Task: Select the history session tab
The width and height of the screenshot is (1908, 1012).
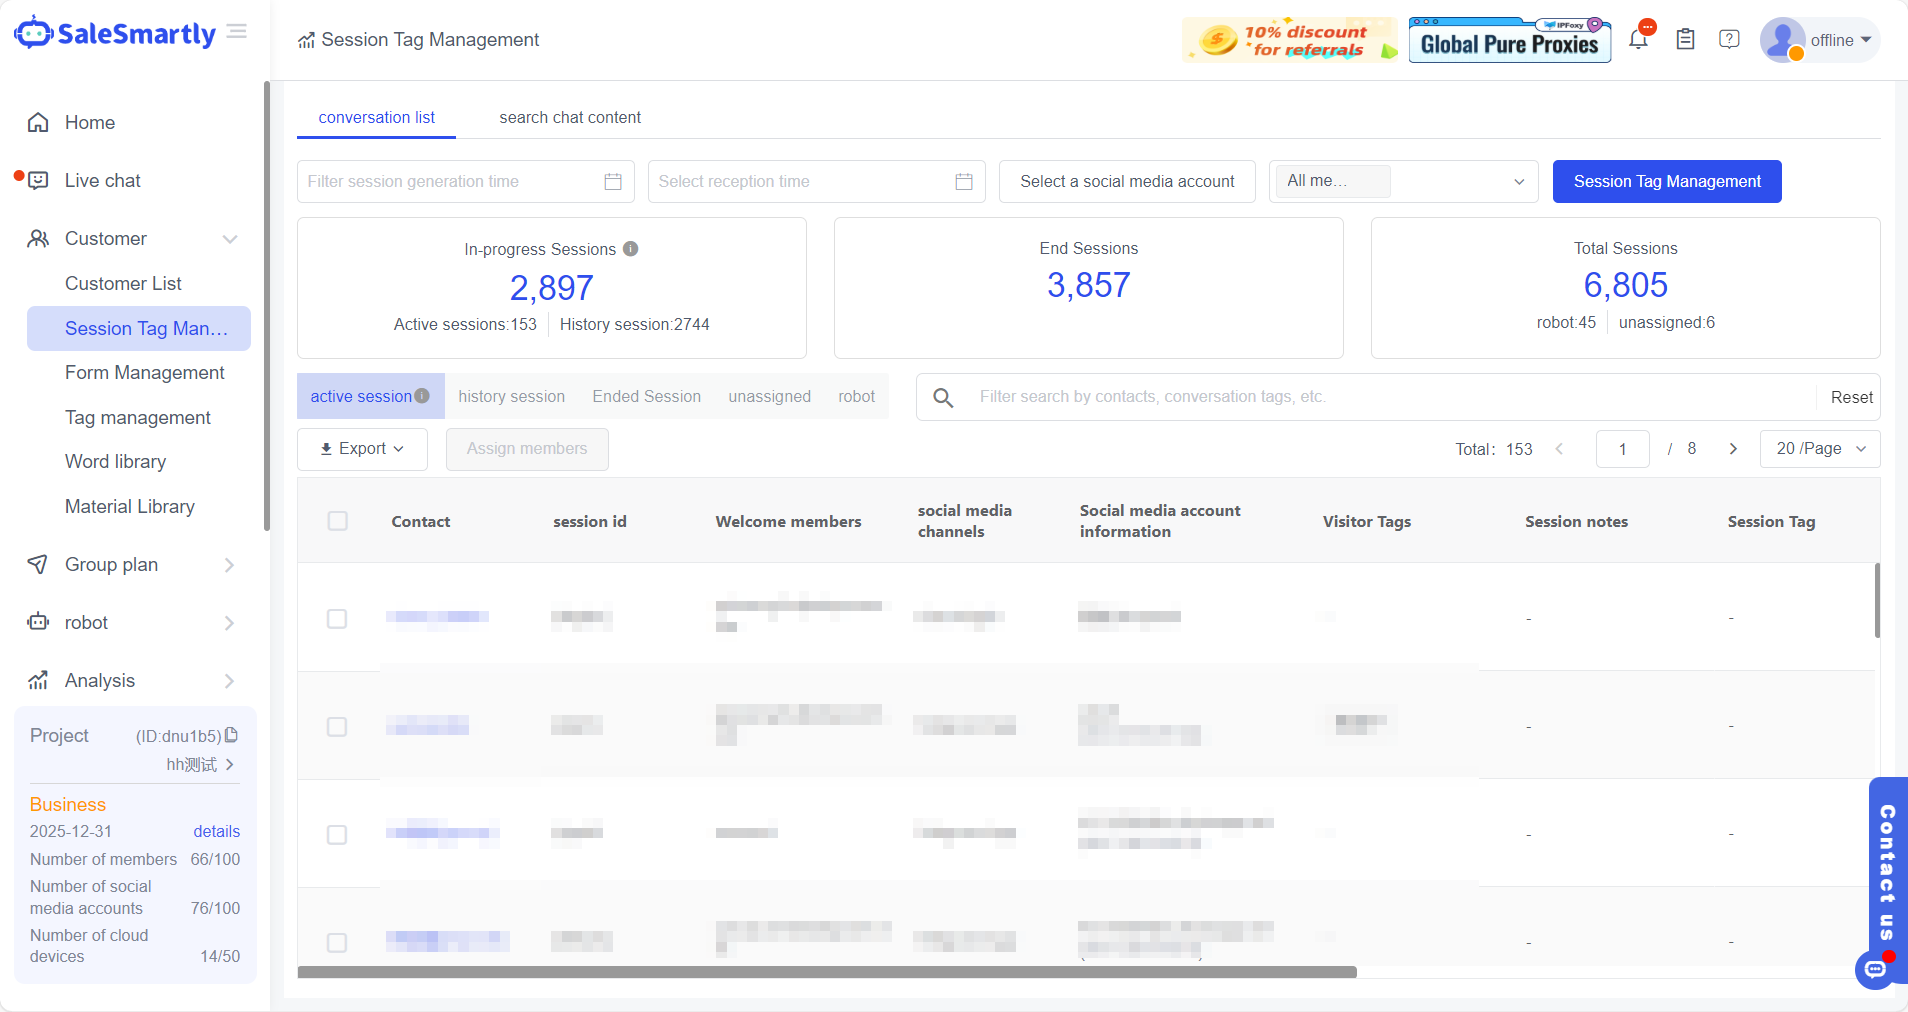Action: 511,397
